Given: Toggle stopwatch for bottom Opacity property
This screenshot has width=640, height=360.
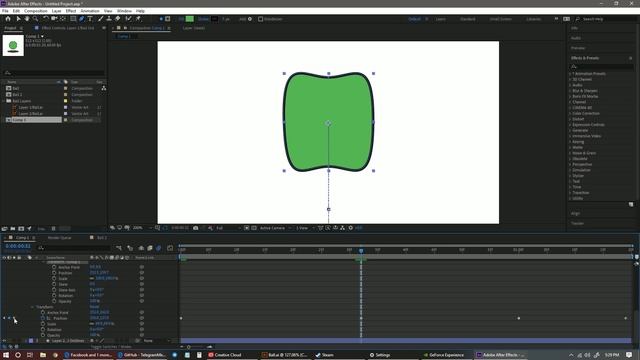Looking at the screenshot, I should (x=43, y=335).
